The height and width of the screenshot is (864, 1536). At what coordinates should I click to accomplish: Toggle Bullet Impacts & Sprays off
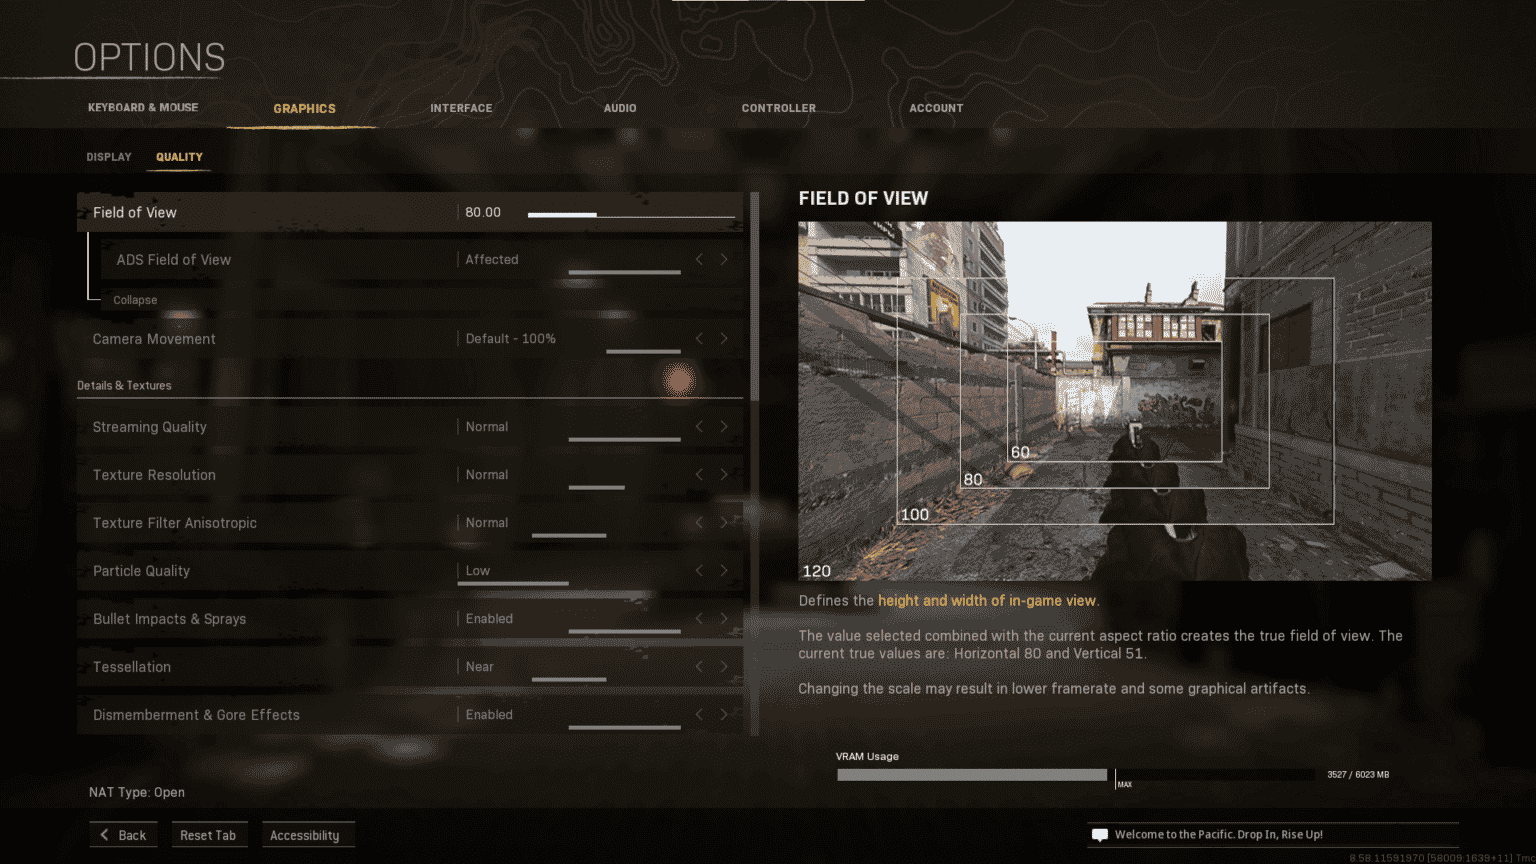(x=724, y=618)
